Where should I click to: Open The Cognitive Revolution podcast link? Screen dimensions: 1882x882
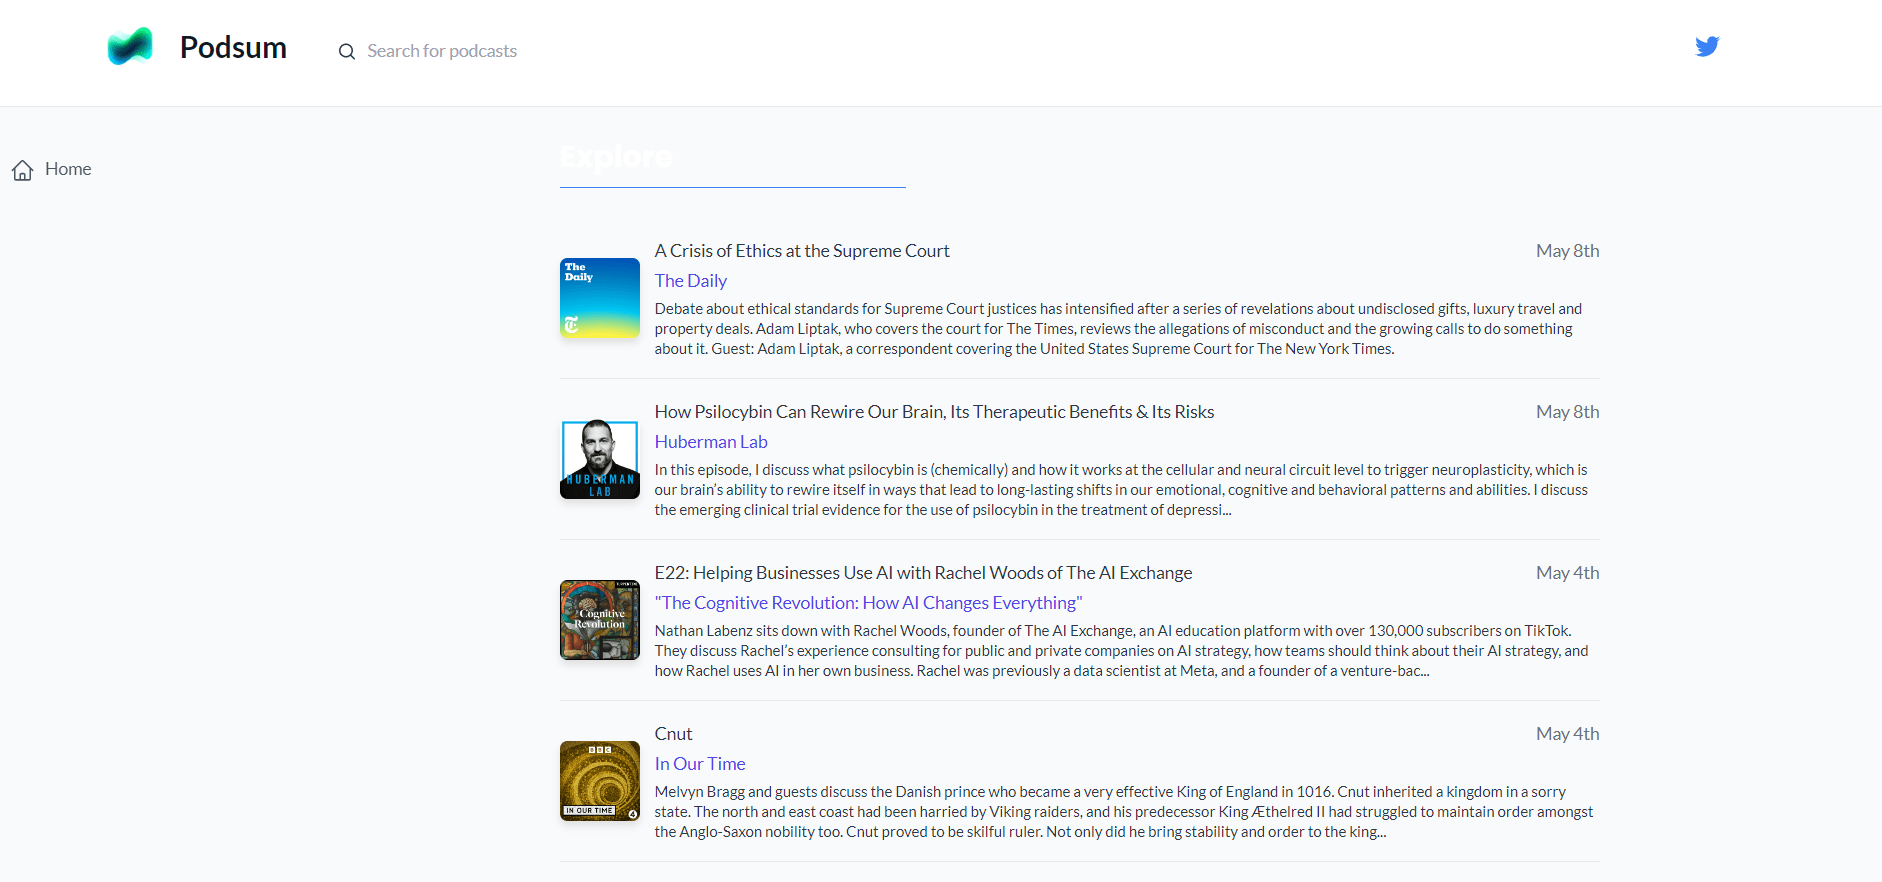tap(868, 603)
